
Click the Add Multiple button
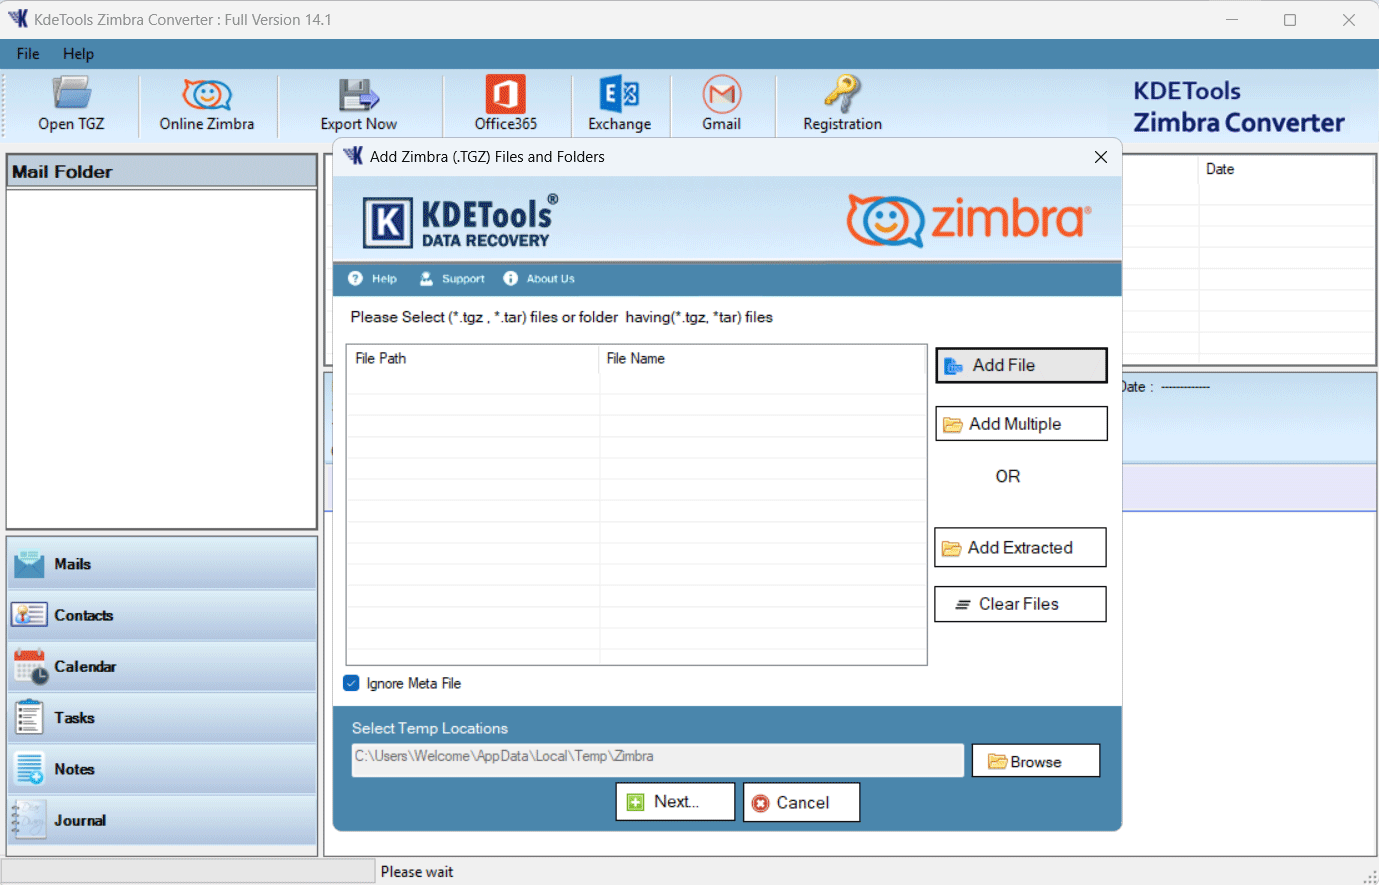pos(1021,424)
